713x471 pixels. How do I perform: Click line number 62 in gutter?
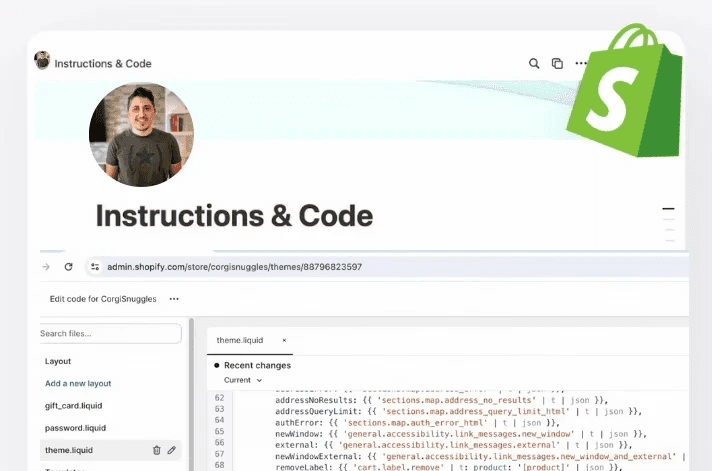(219, 397)
